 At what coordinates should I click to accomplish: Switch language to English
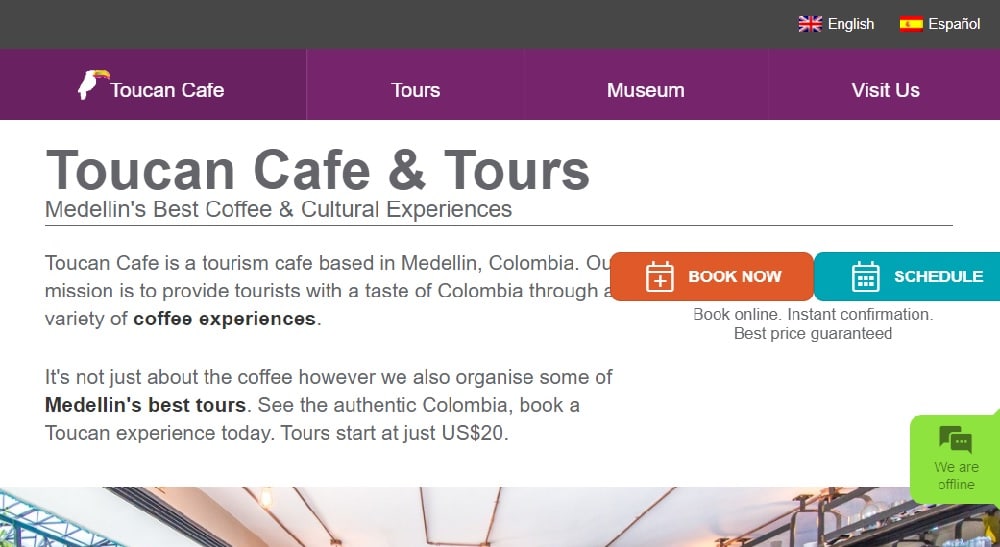coord(850,24)
